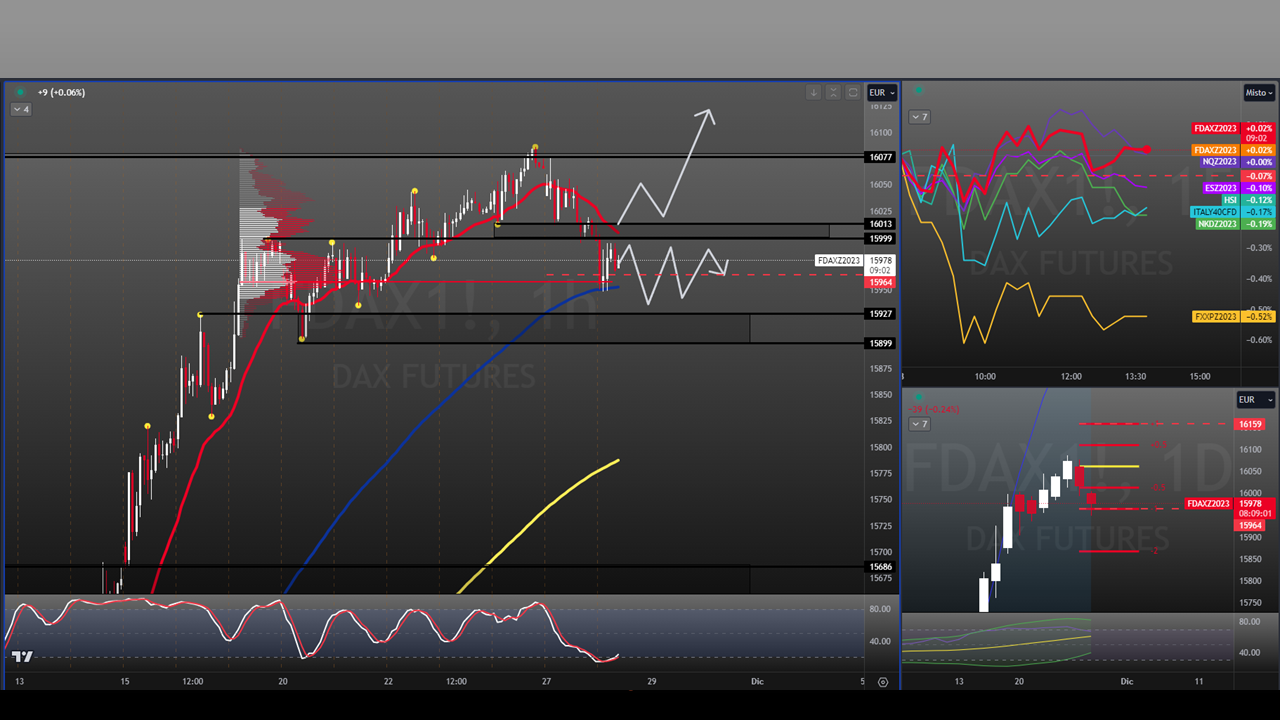Click the orange FDAXZ2023 legend label

click(x=1216, y=150)
